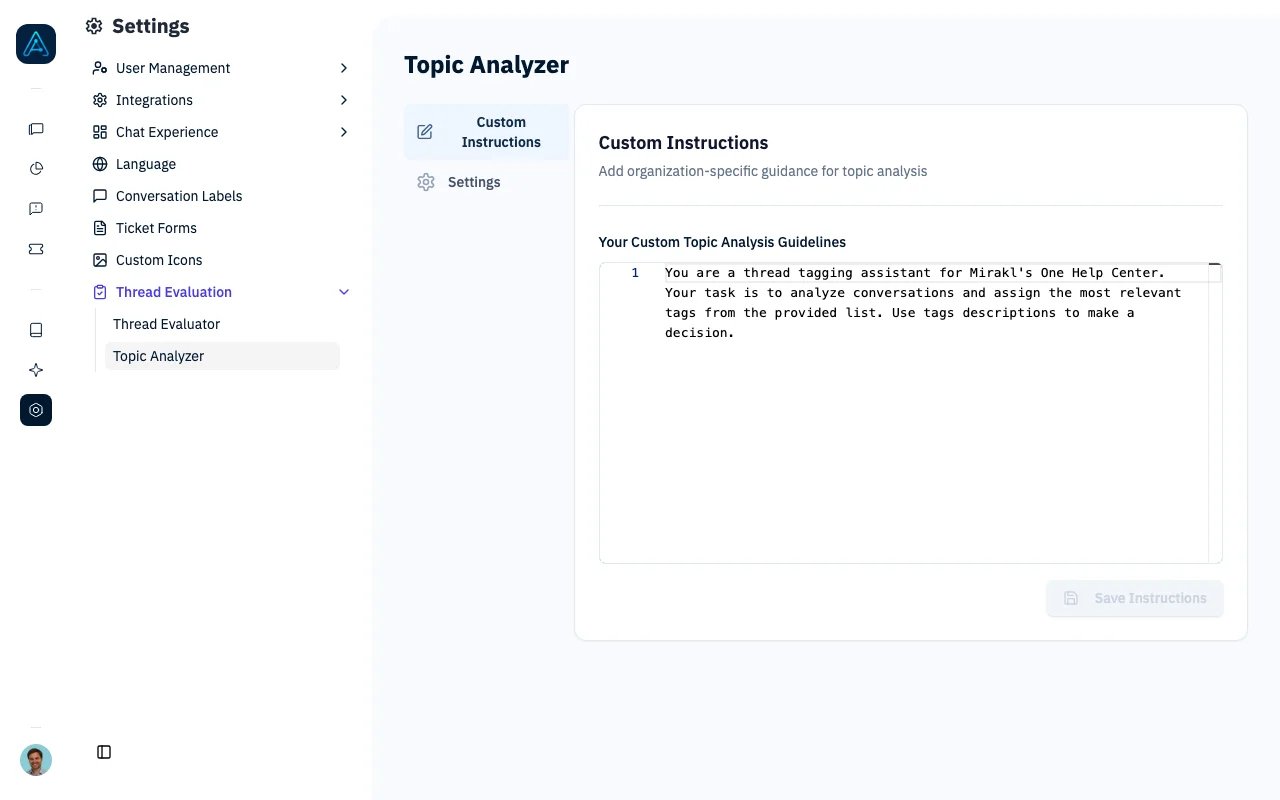
Task: Click the pencil icon on Custom Instructions tab
Action: (425, 132)
